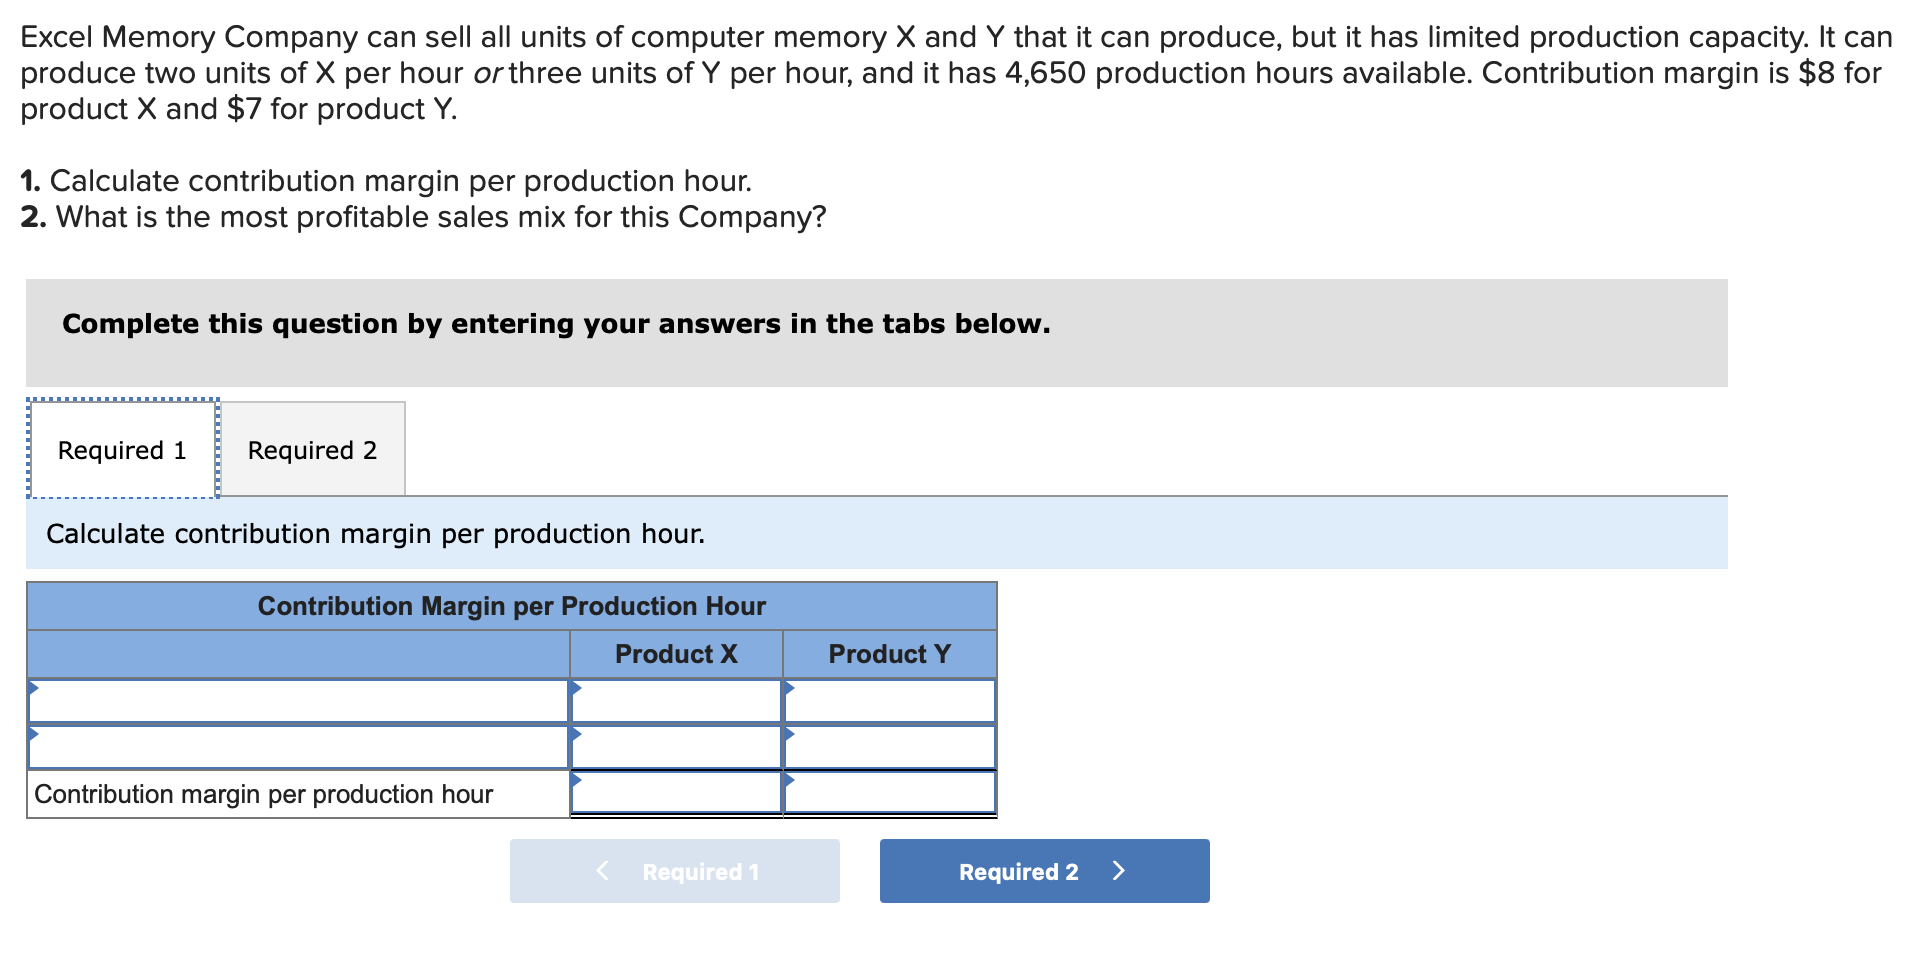
Task: Click the Calculate contribution margin instruction banner
Action: pos(877,533)
